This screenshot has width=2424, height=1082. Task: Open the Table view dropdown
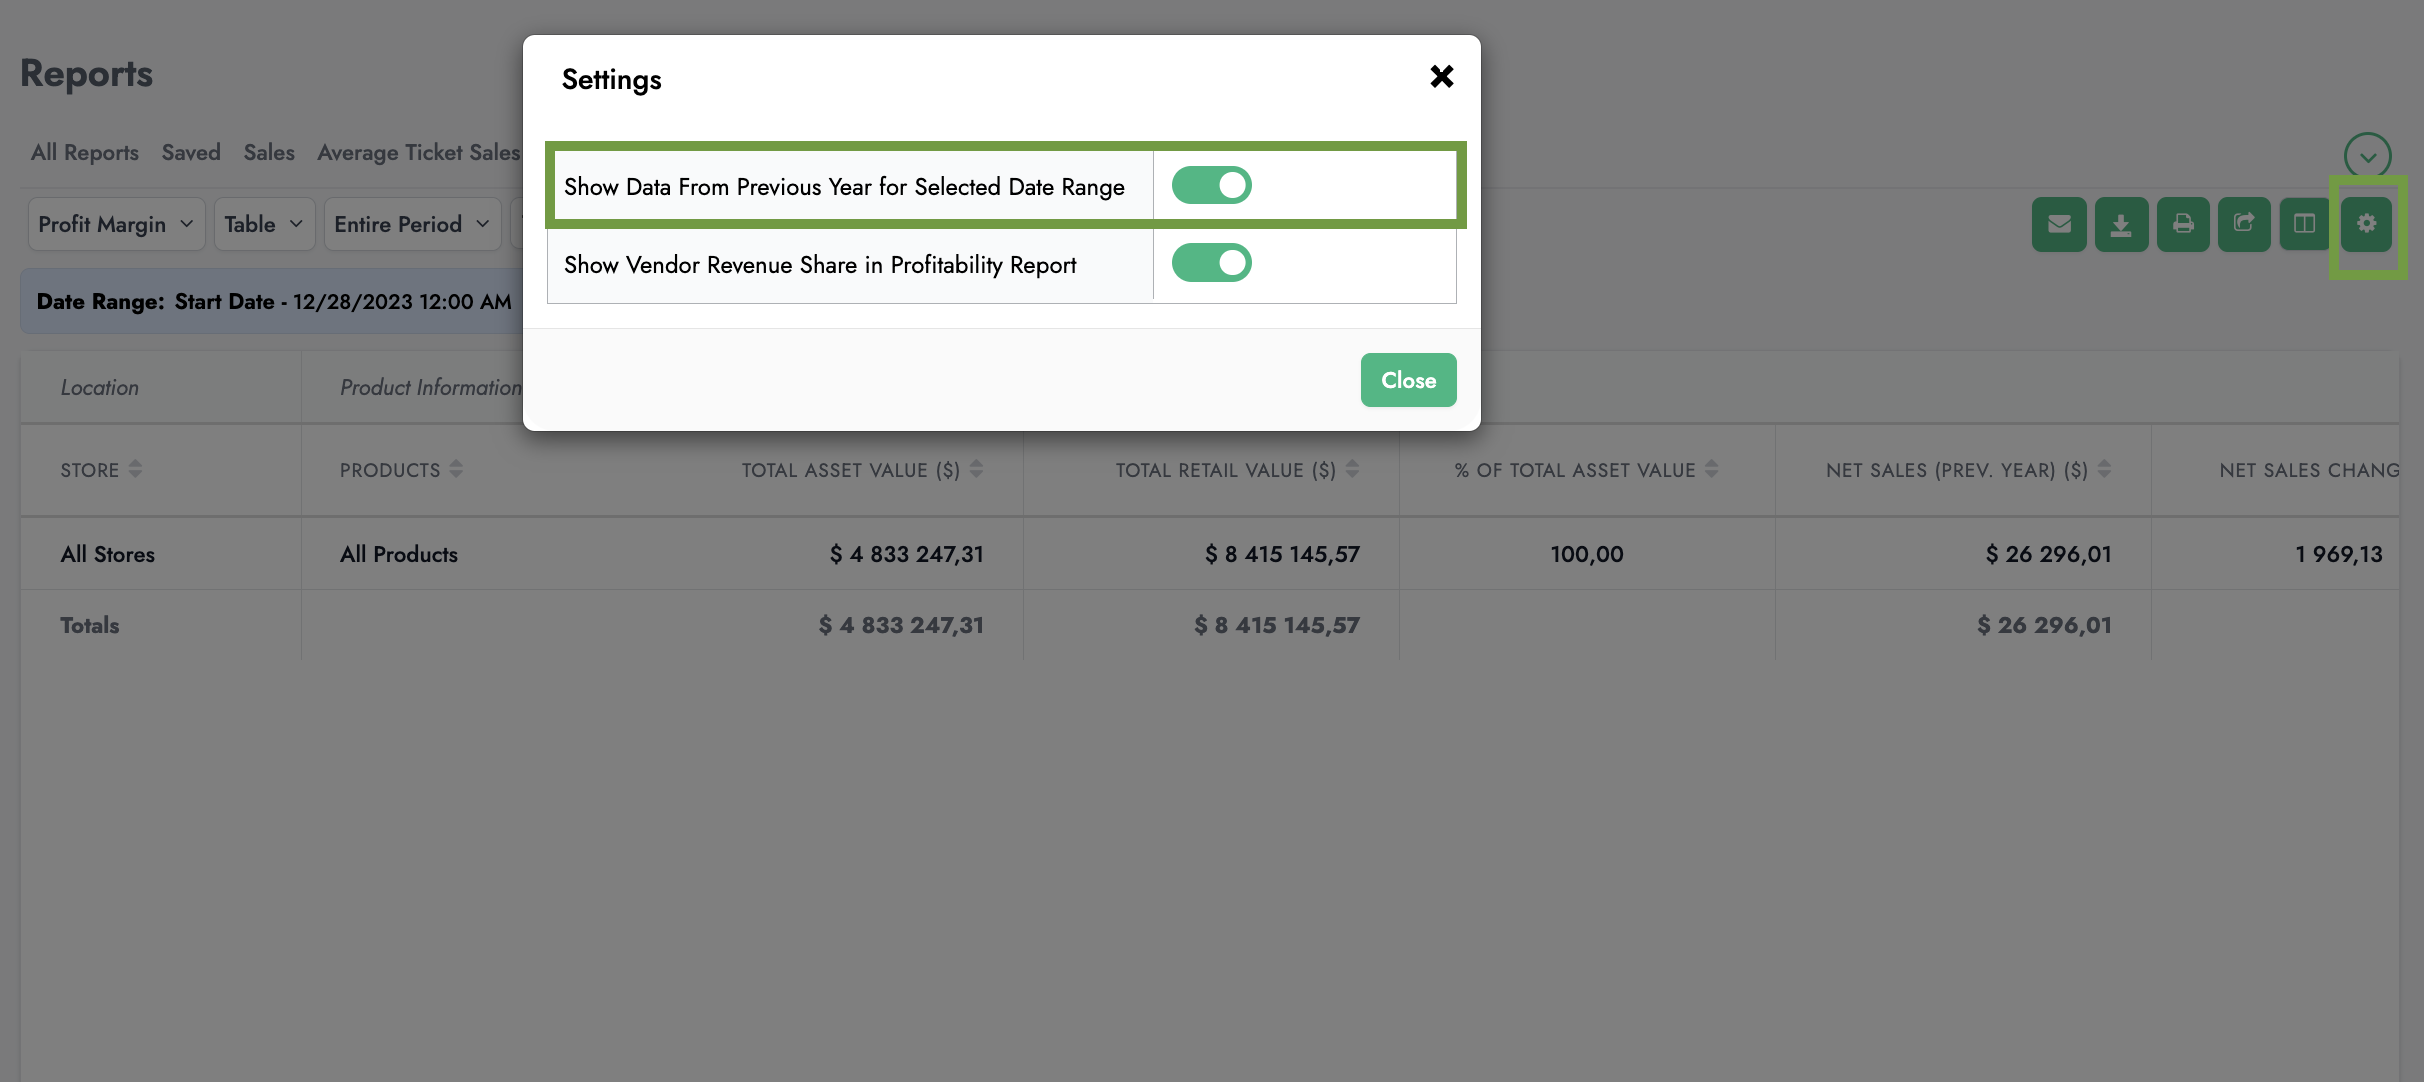(264, 224)
